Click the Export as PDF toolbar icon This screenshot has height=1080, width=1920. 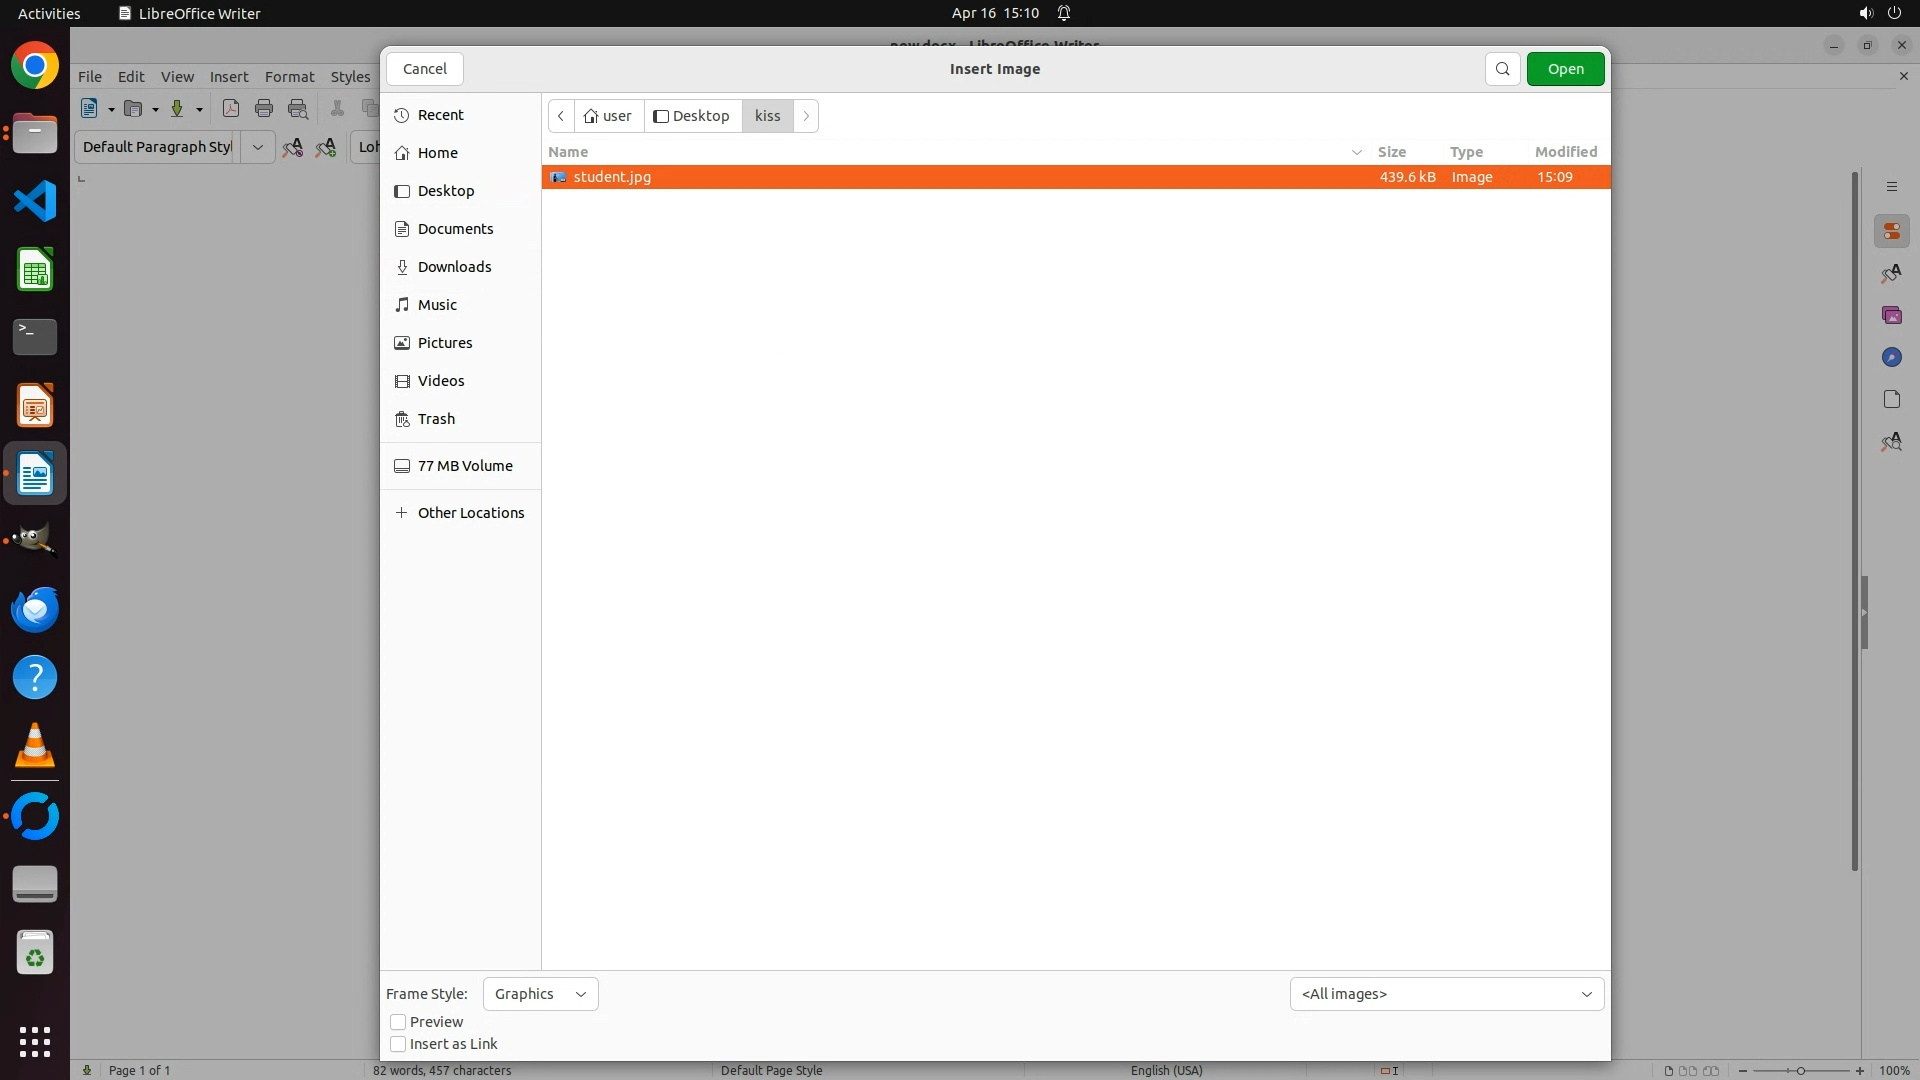pyautogui.click(x=231, y=109)
